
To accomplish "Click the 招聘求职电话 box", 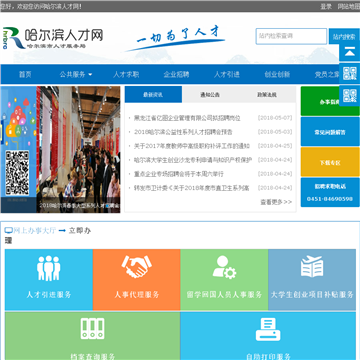I will tap(330, 192).
